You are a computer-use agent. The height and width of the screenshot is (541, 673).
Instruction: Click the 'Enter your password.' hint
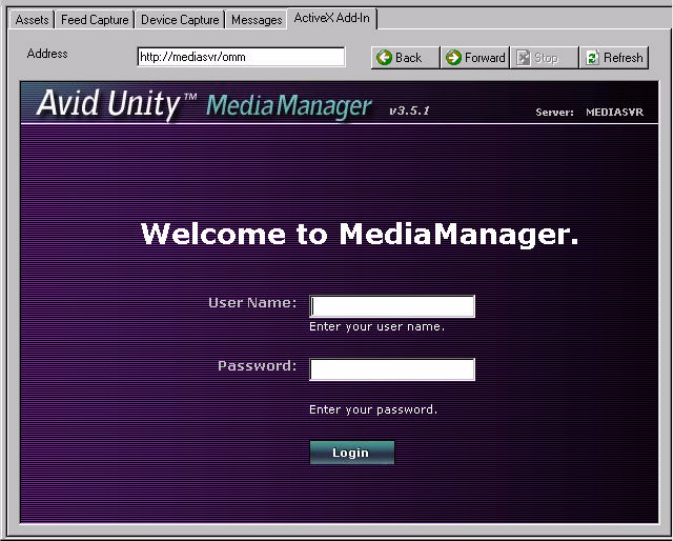click(x=373, y=410)
